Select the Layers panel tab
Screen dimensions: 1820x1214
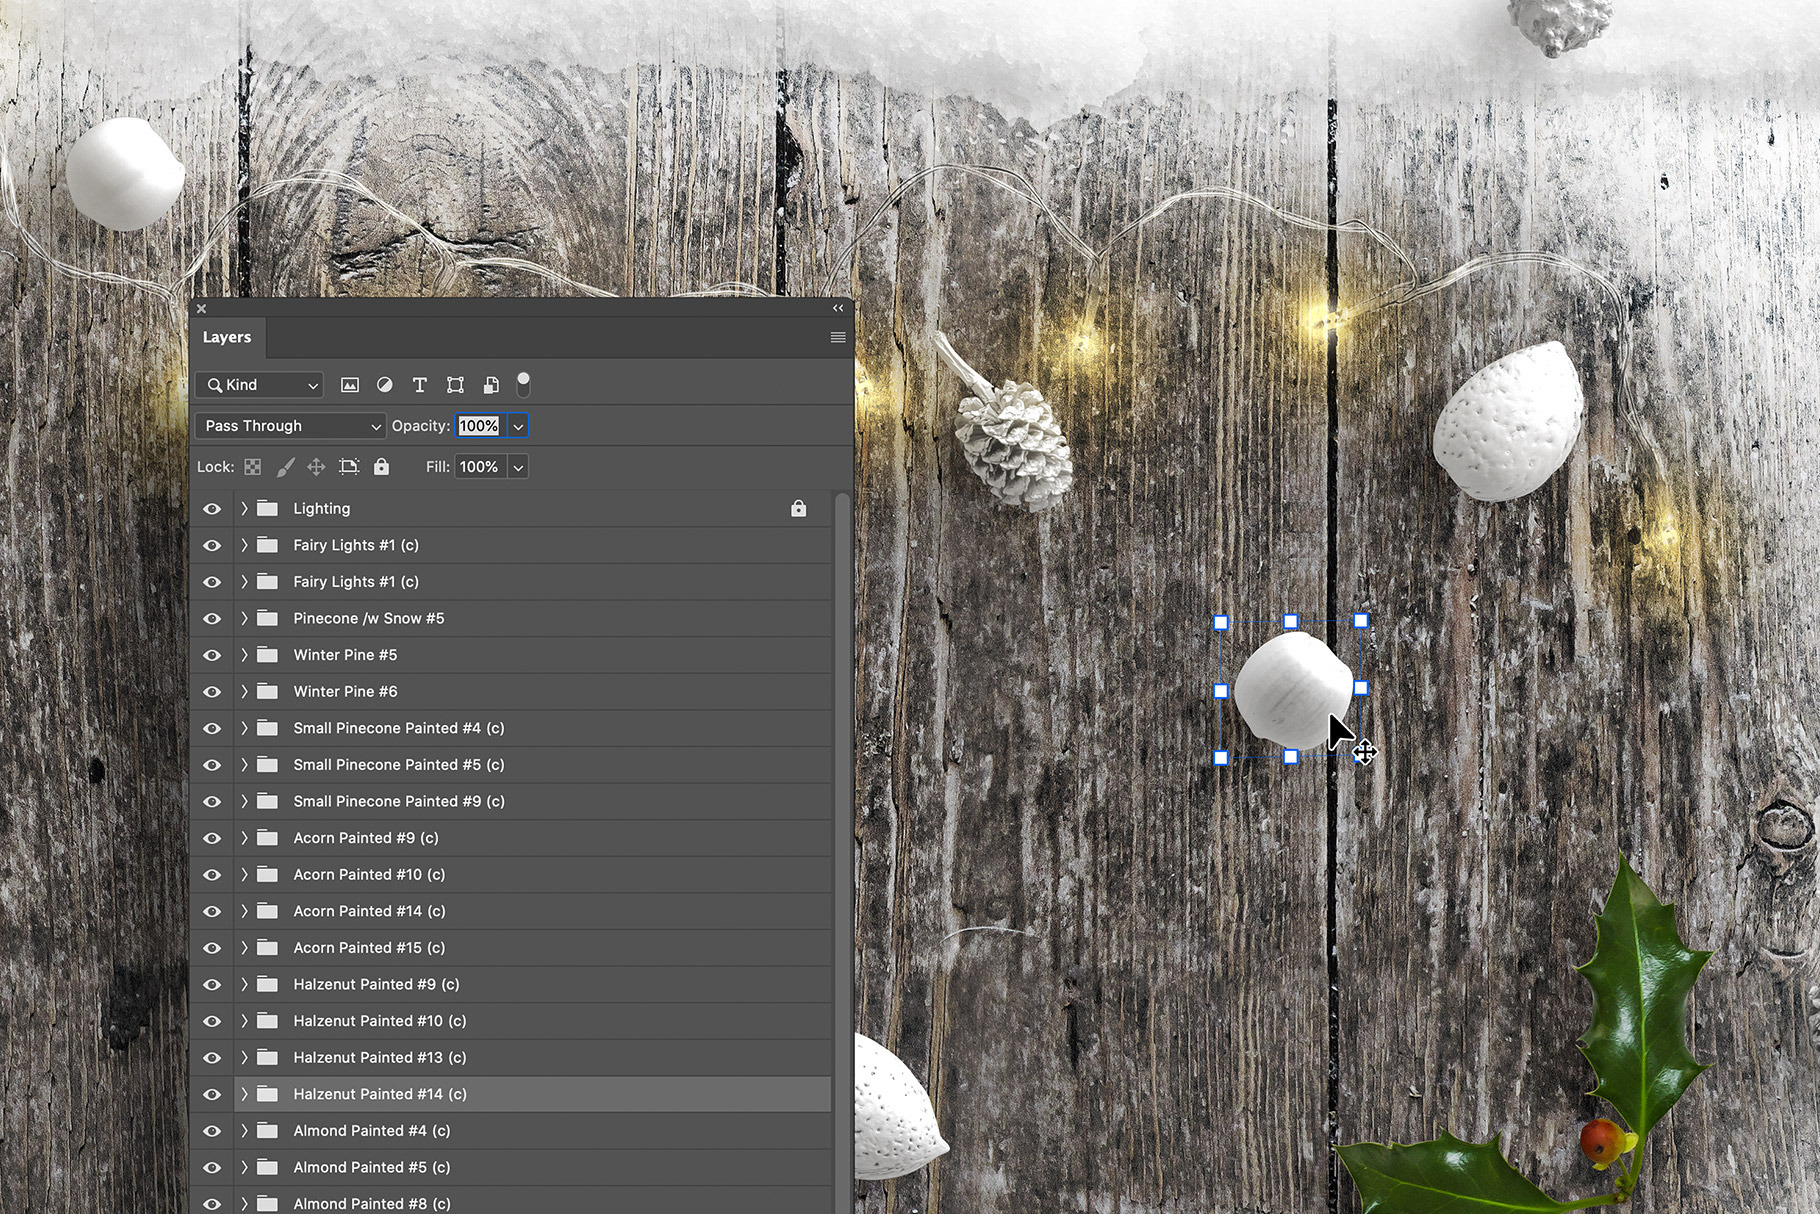227,338
